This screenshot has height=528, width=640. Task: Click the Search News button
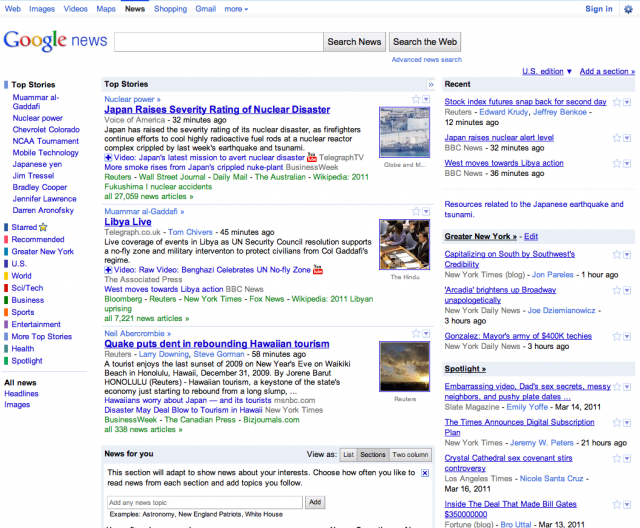click(x=354, y=42)
